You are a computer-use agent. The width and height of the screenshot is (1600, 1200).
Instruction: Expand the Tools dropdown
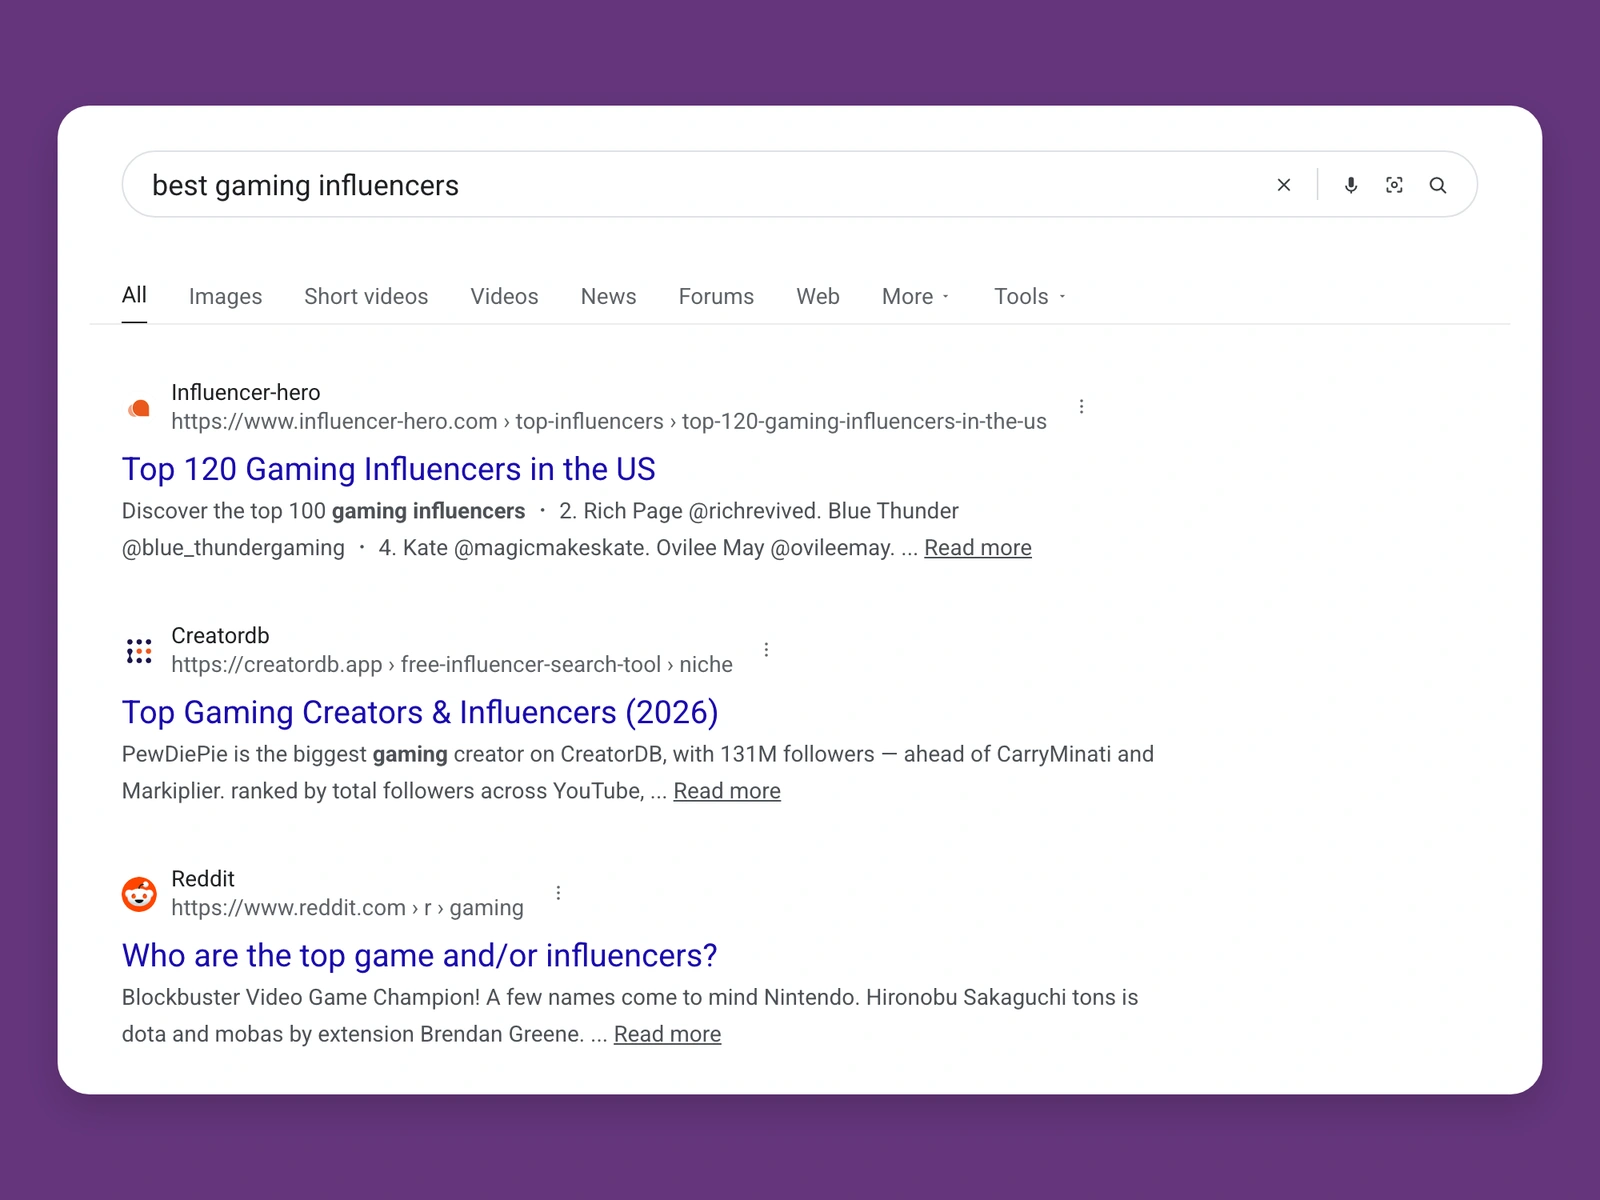coord(1030,296)
